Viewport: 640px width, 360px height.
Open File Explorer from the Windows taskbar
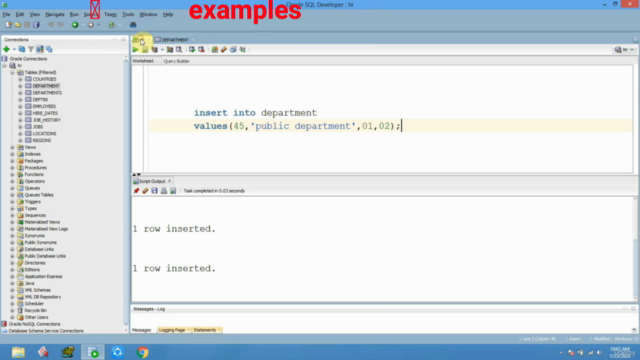[x=18, y=352]
